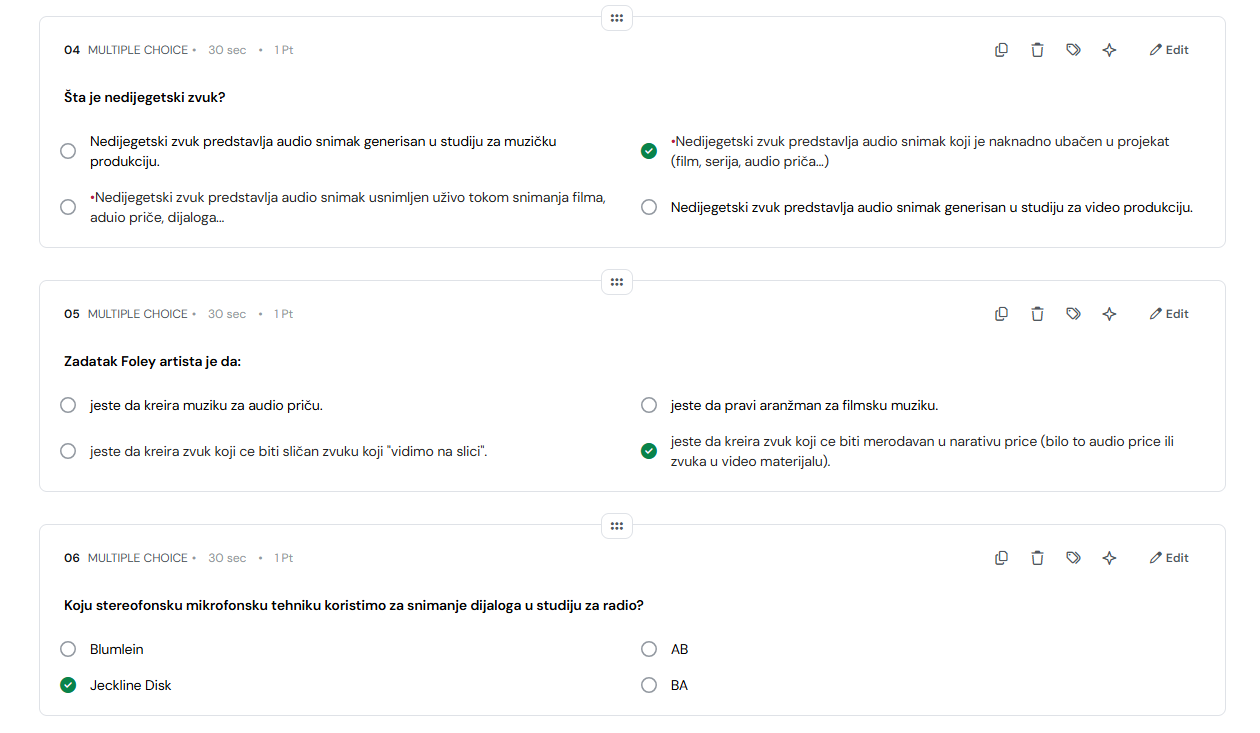The height and width of the screenshot is (733, 1260).
Task: Click the tag icon on question 04
Action: point(1073,50)
